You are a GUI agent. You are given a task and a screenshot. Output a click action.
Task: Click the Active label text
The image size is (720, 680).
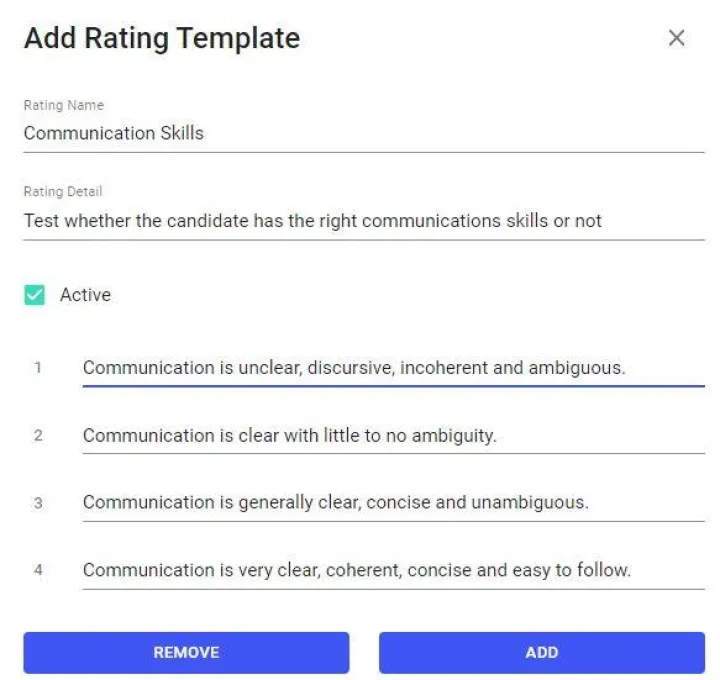coord(85,295)
